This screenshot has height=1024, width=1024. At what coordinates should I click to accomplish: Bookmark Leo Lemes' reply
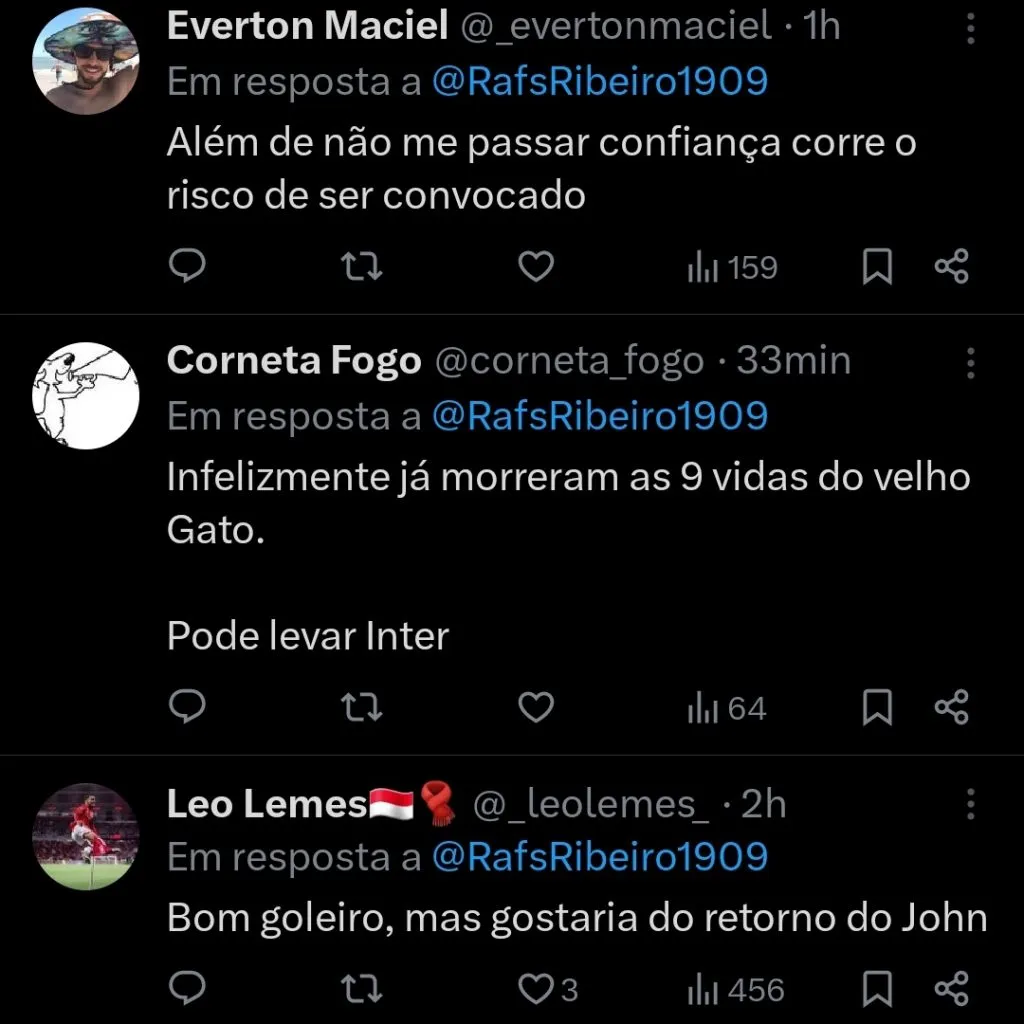pyautogui.click(x=877, y=987)
